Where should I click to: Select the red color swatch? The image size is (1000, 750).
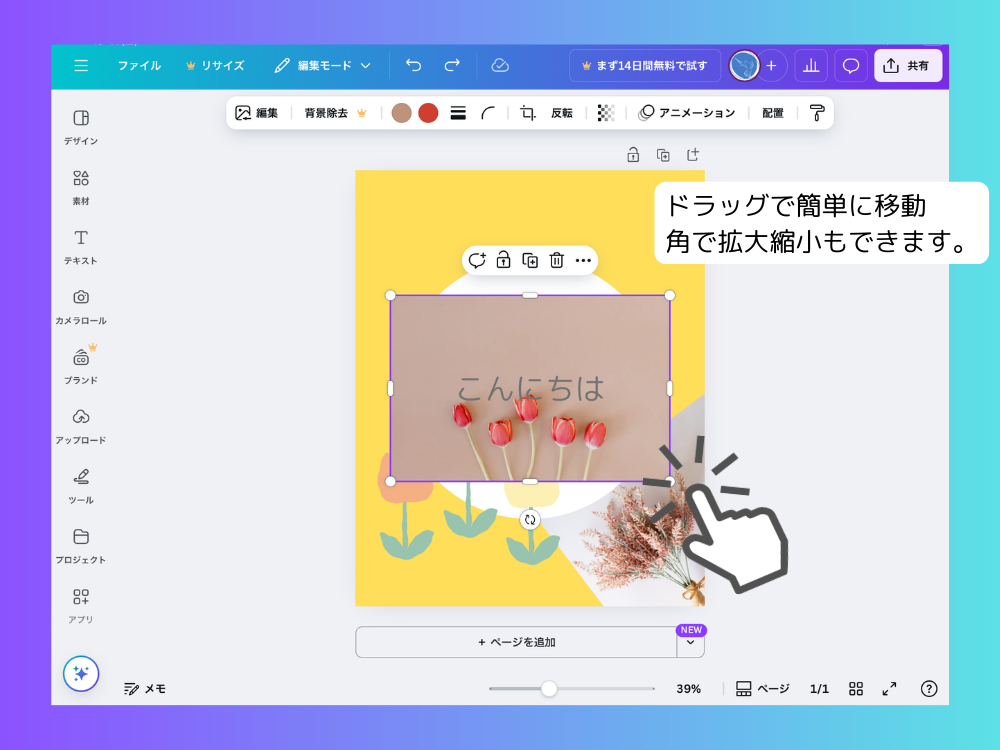coord(428,113)
